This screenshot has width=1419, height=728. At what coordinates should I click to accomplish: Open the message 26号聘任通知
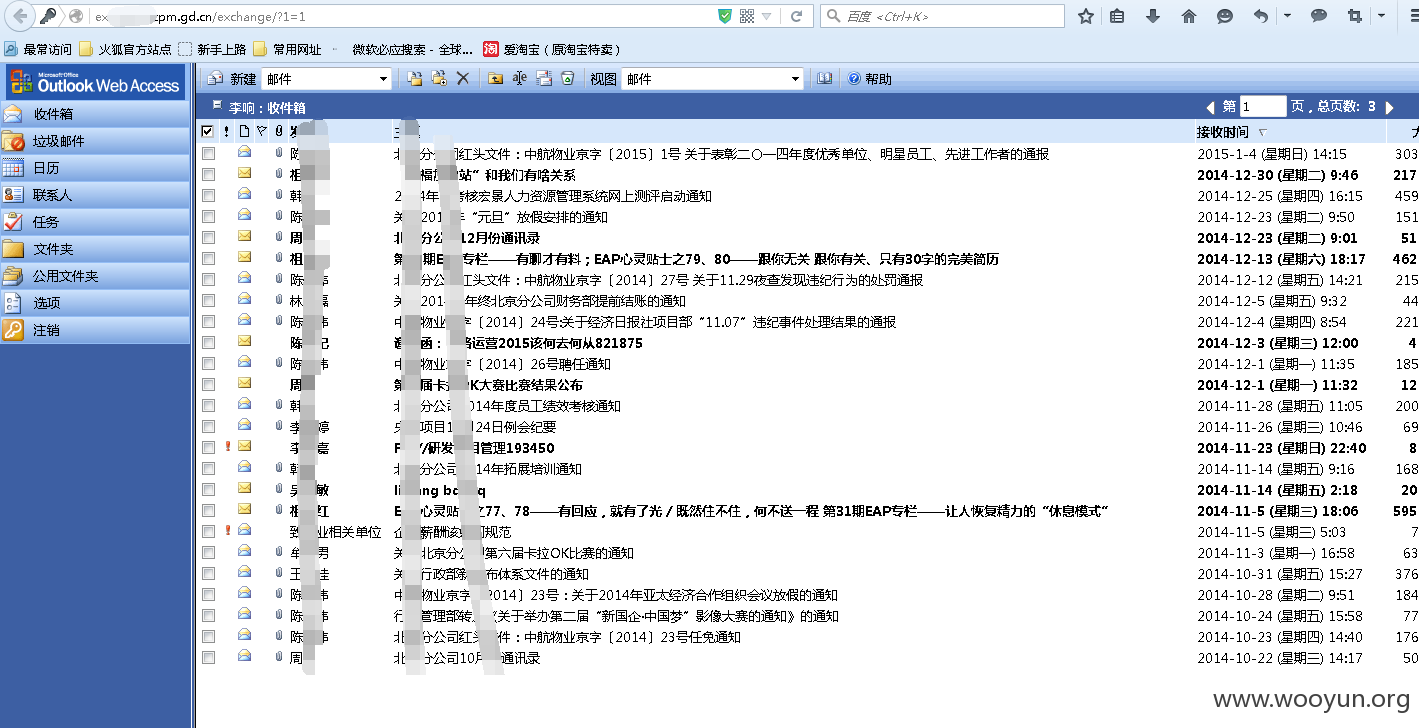(x=502, y=364)
